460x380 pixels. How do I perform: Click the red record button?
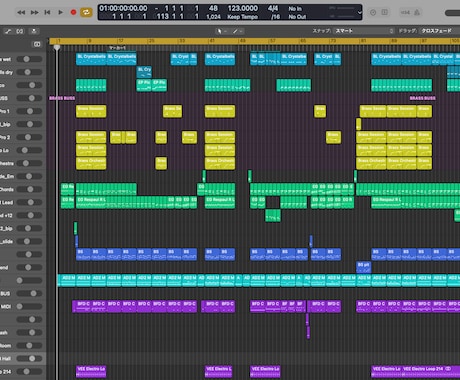tap(73, 12)
